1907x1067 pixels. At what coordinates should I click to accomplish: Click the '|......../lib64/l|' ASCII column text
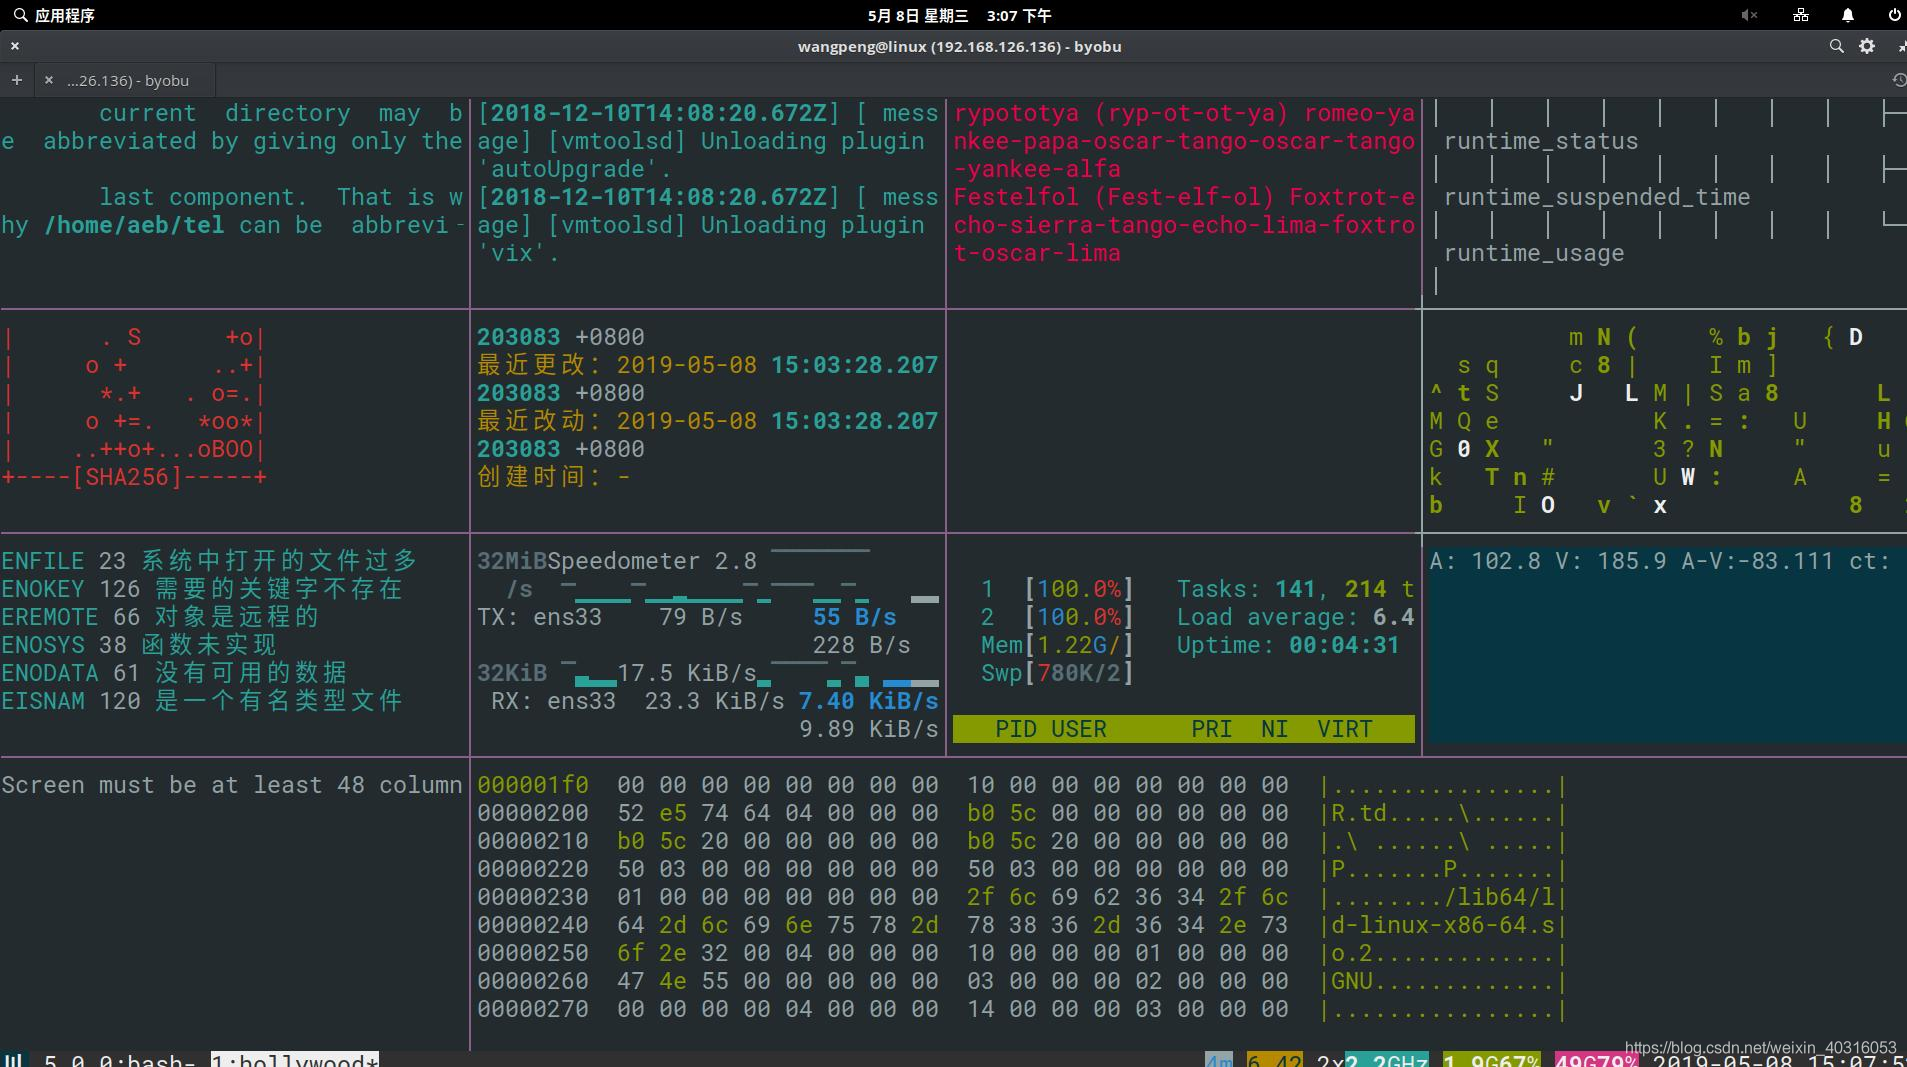coord(1443,897)
